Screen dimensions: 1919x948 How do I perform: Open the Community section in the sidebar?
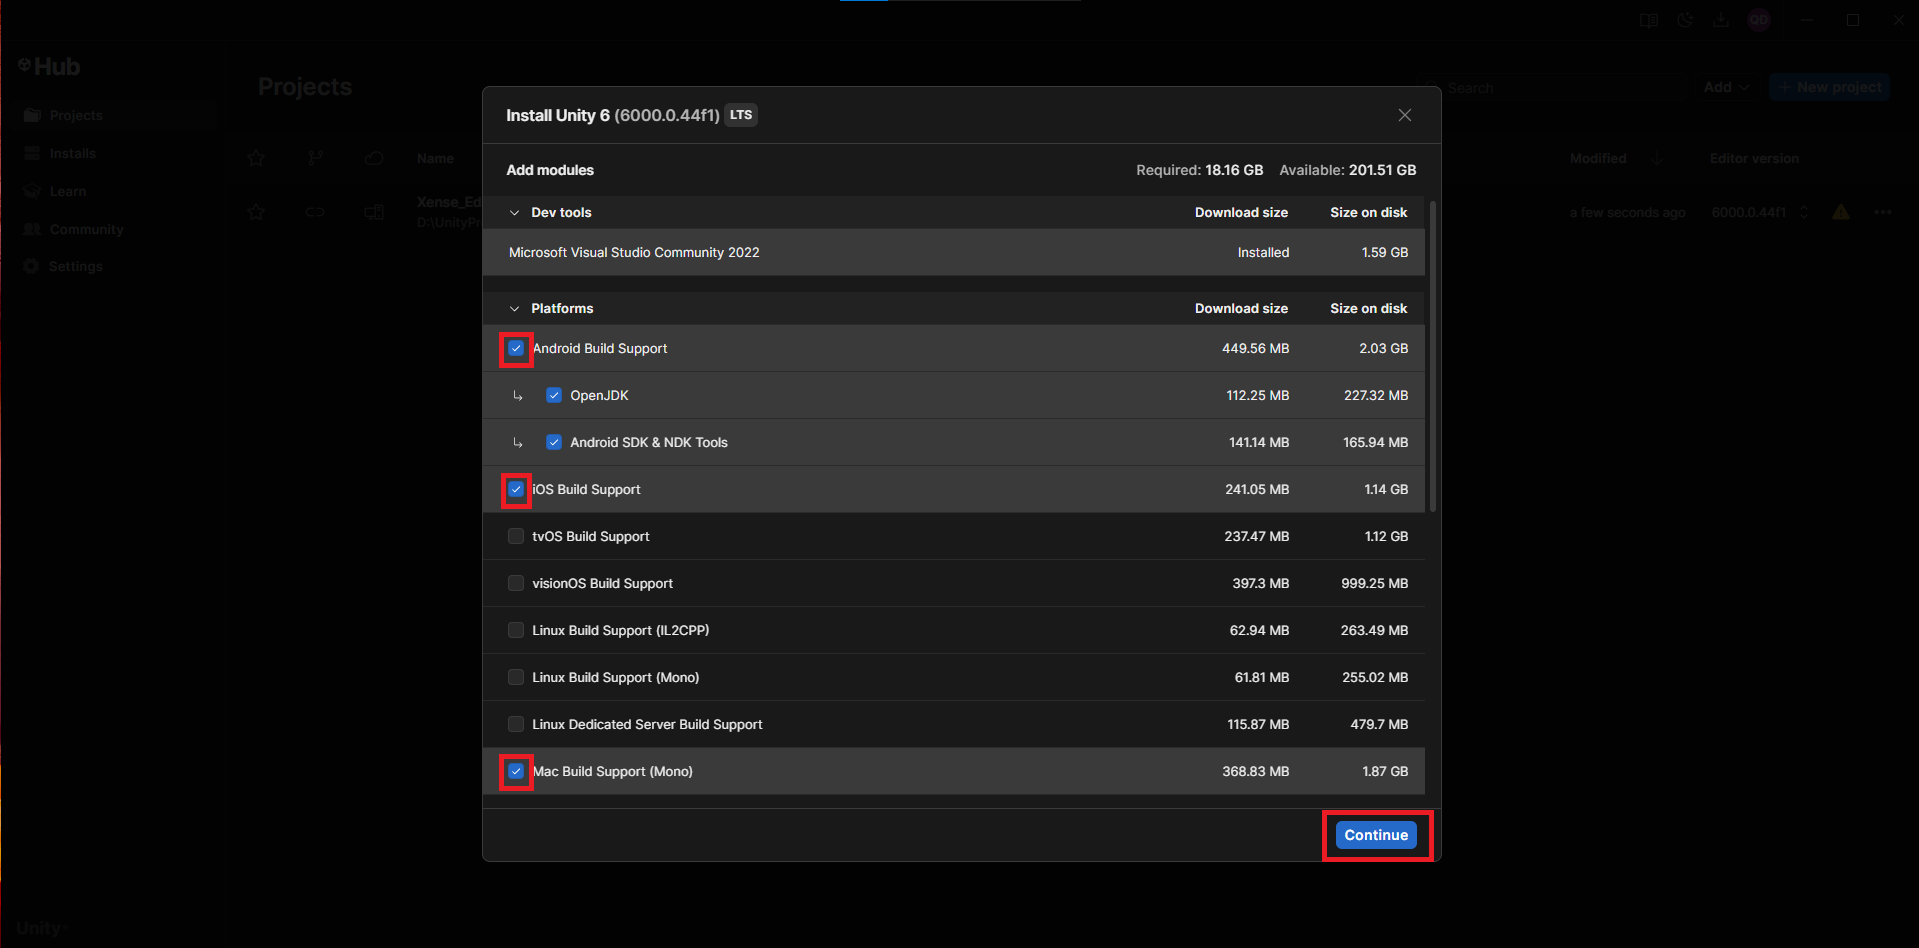(84, 229)
